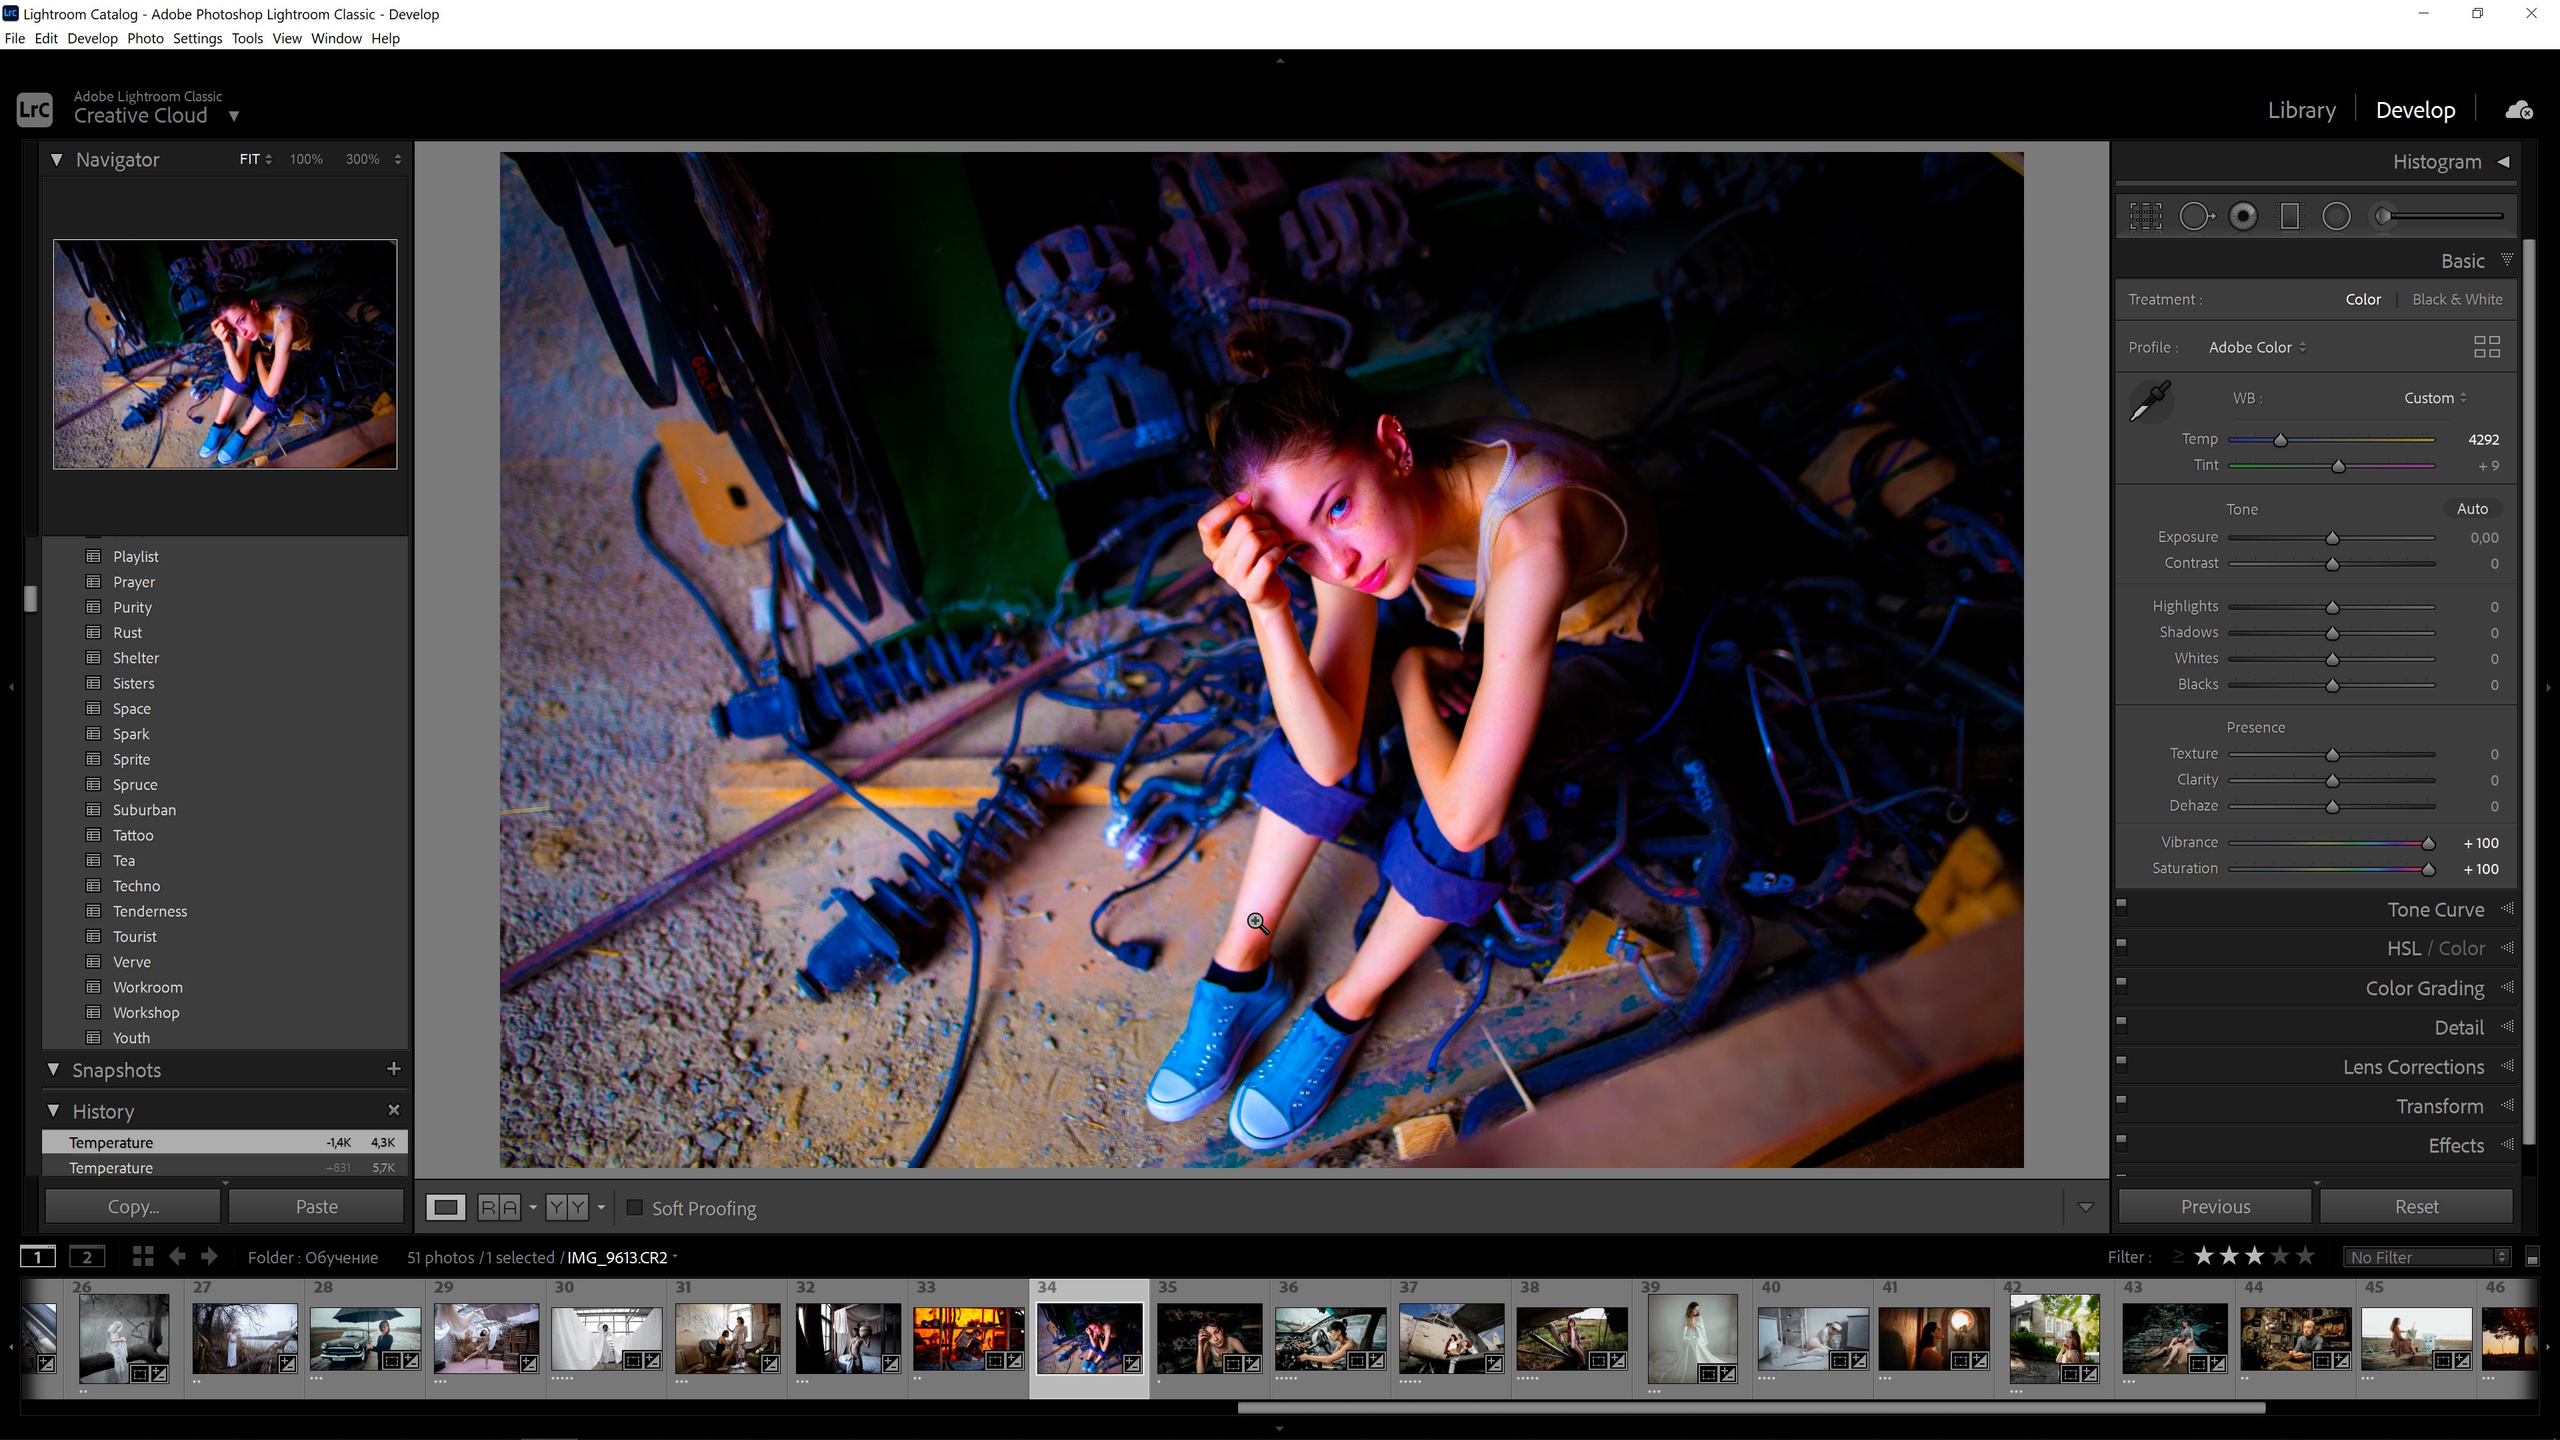The image size is (2560, 1440).
Task: Switch treatment to Black & White
Action: 2457,299
